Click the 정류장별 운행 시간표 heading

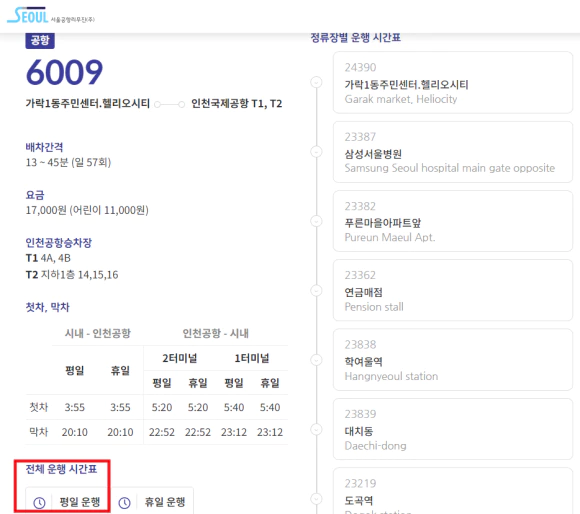click(355, 38)
